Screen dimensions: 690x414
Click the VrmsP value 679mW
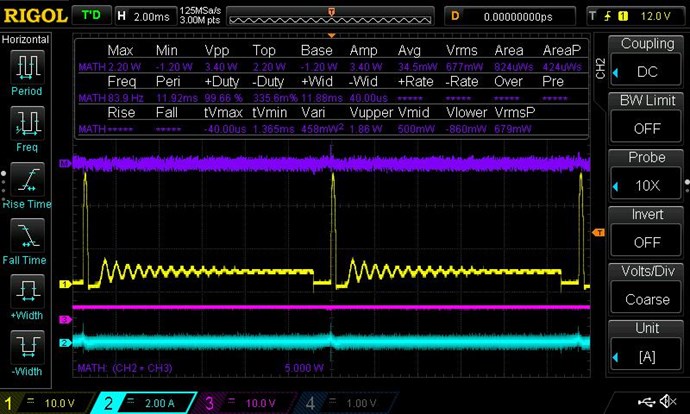pos(513,129)
